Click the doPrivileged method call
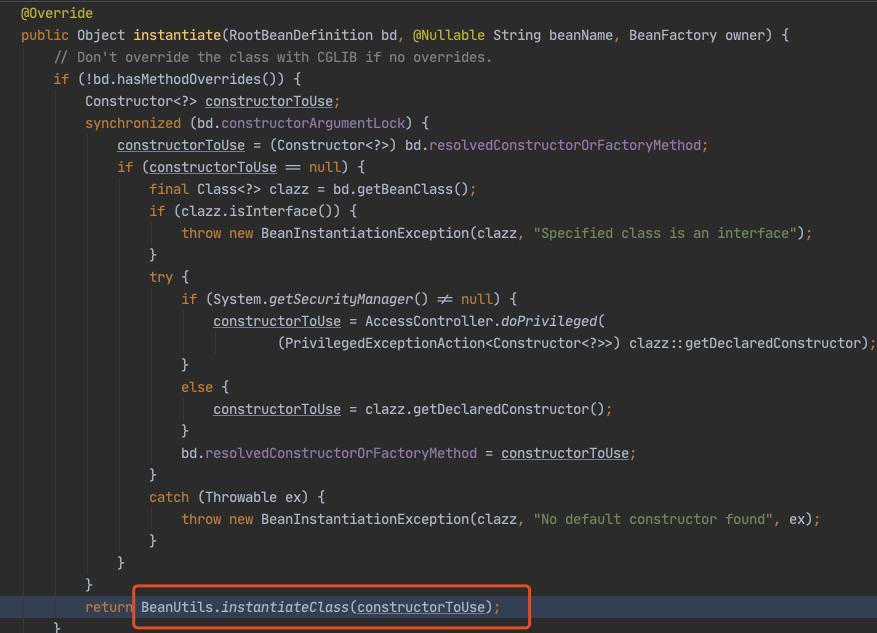 tap(549, 321)
